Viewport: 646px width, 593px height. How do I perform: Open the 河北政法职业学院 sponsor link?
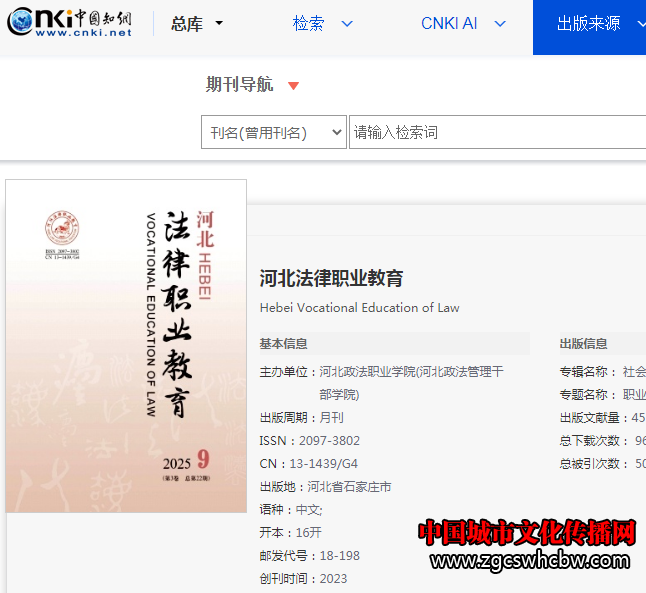(410, 372)
